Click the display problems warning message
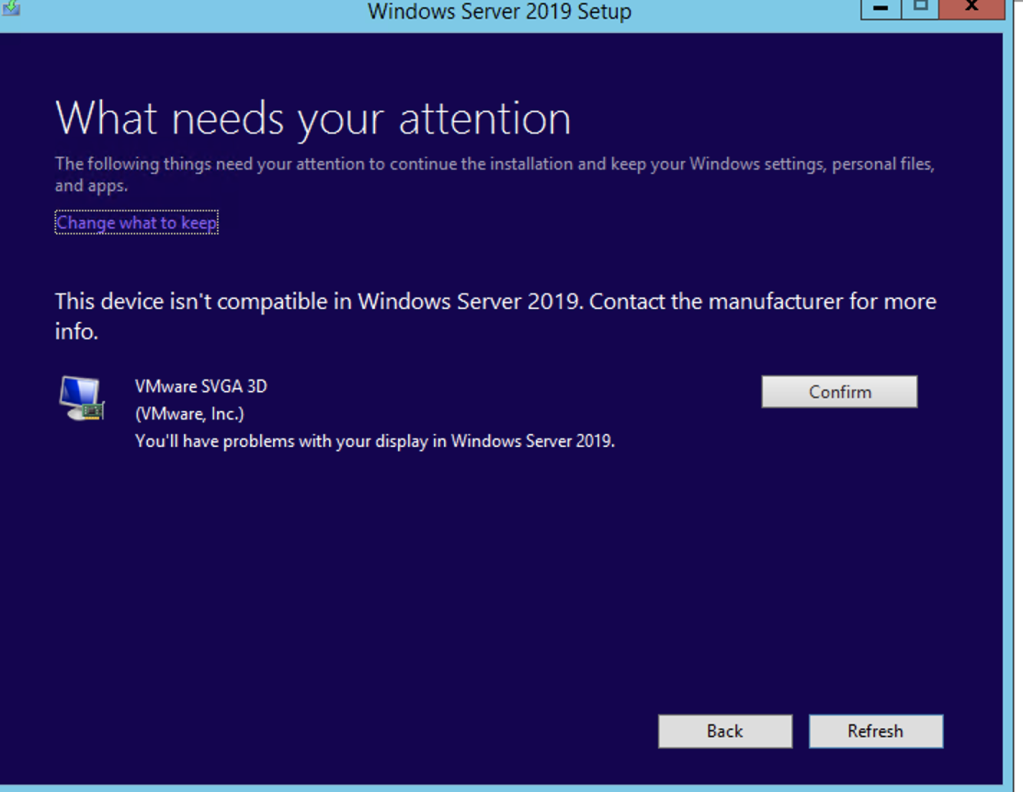Image resolution: width=1023 pixels, height=792 pixels. [374, 441]
